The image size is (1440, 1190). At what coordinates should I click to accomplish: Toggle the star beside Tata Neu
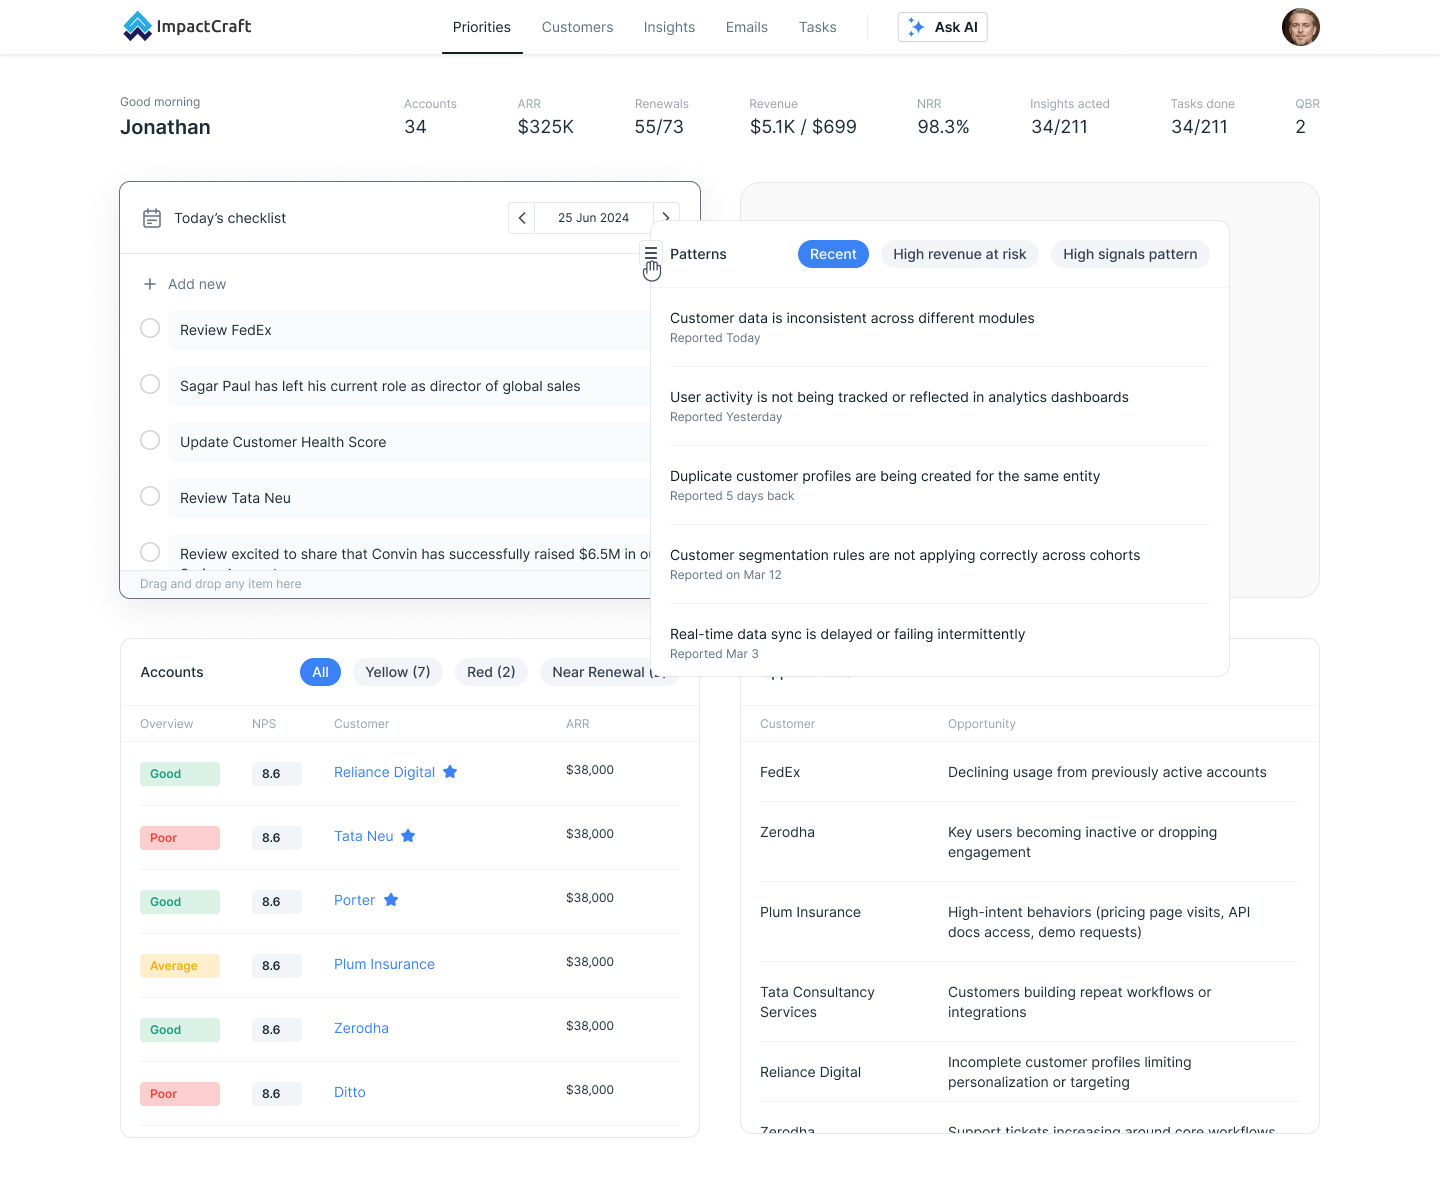click(408, 836)
